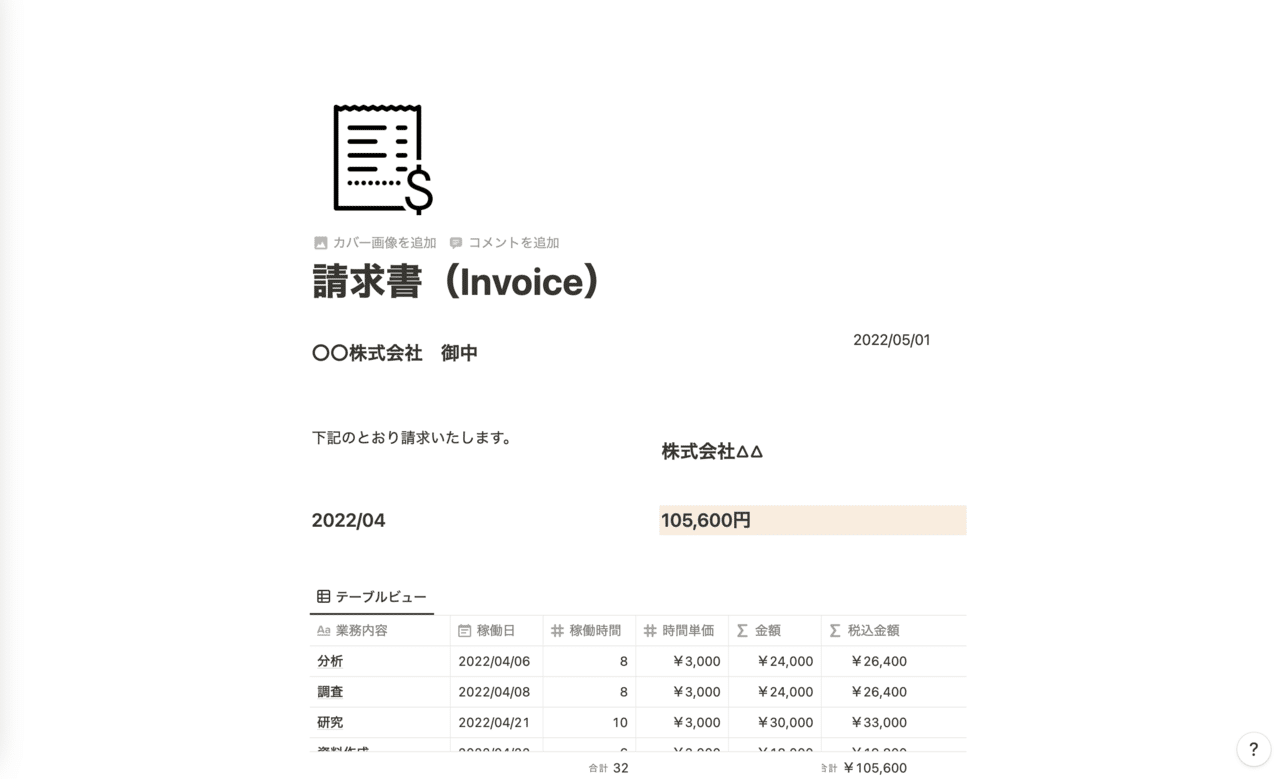1280x779 pixels.
Task: Click コメントを追加 button
Action: pyautogui.click(x=504, y=243)
